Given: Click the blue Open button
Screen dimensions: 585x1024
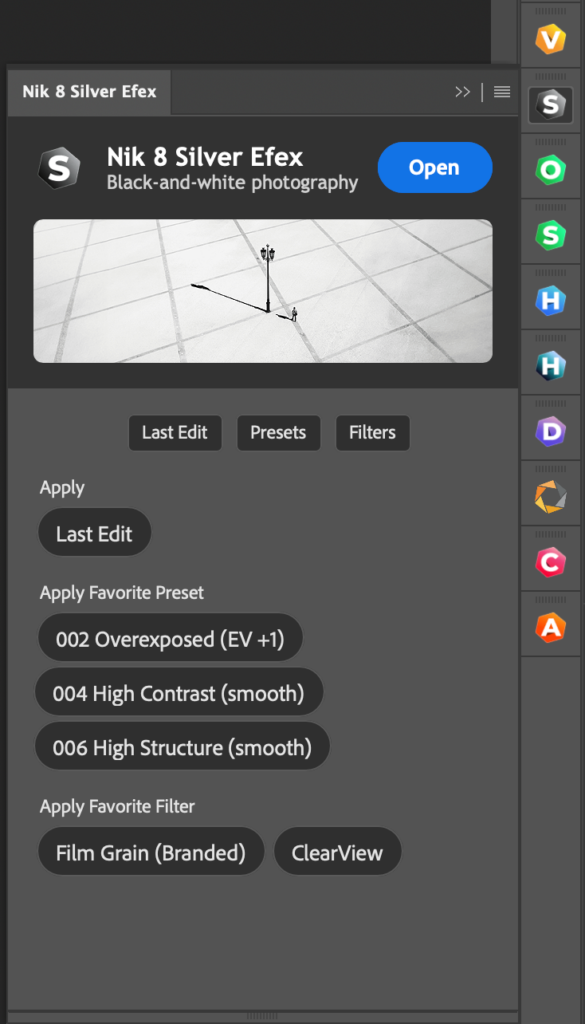Looking at the screenshot, I should (x=435, y=168).
